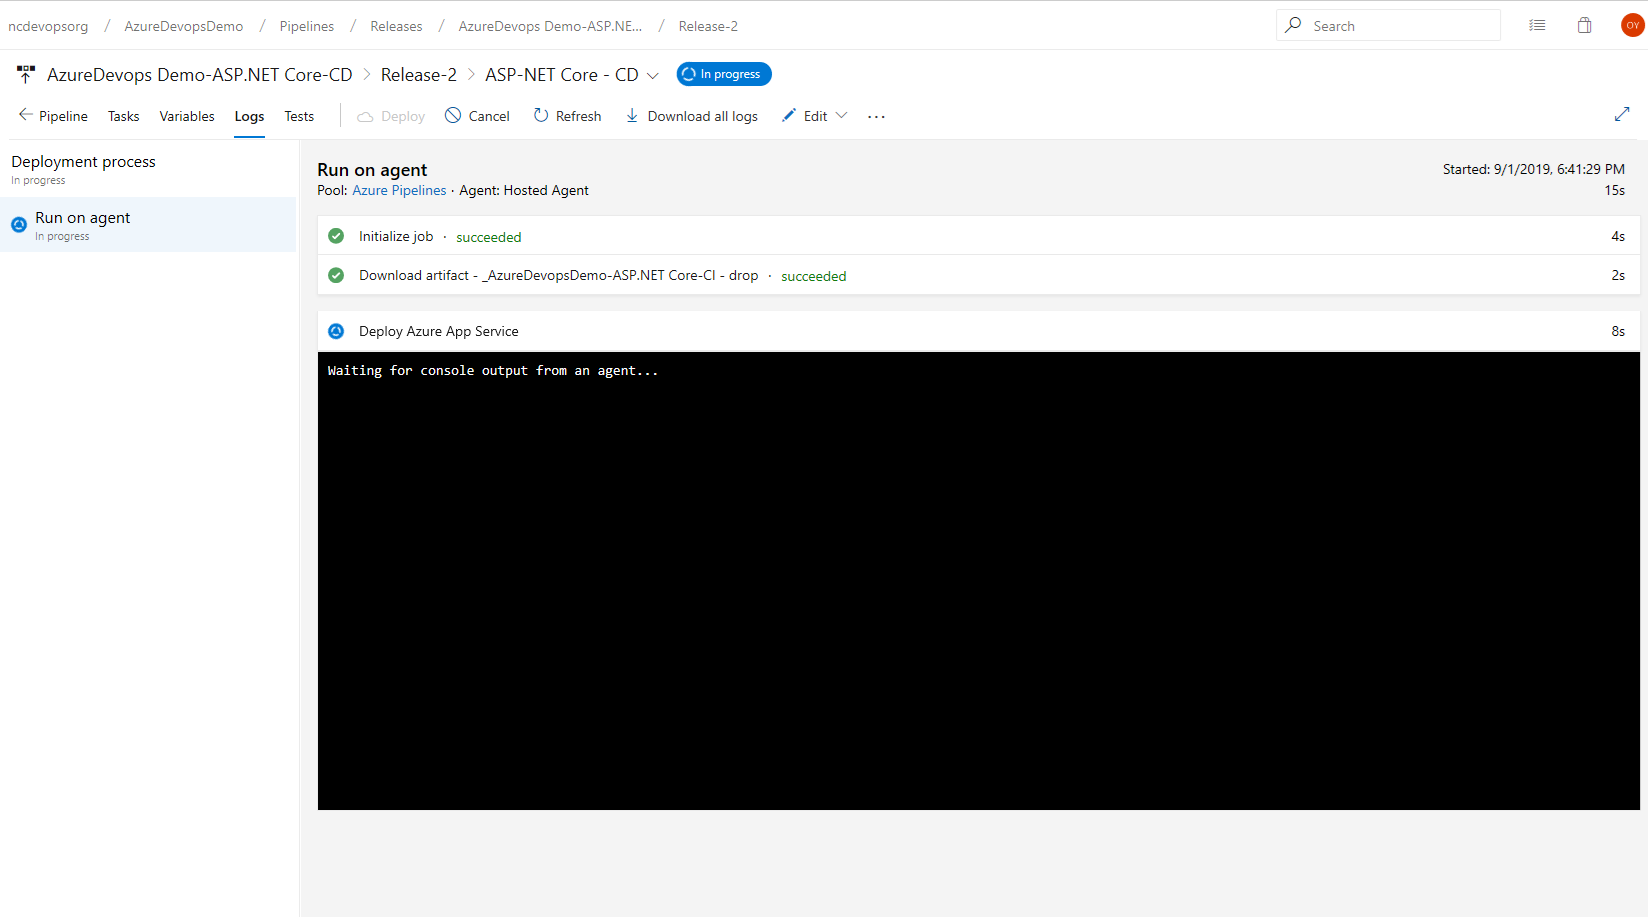Select Run on agent in sidebar
This screenshot has height=917, width=1648.
148,225
